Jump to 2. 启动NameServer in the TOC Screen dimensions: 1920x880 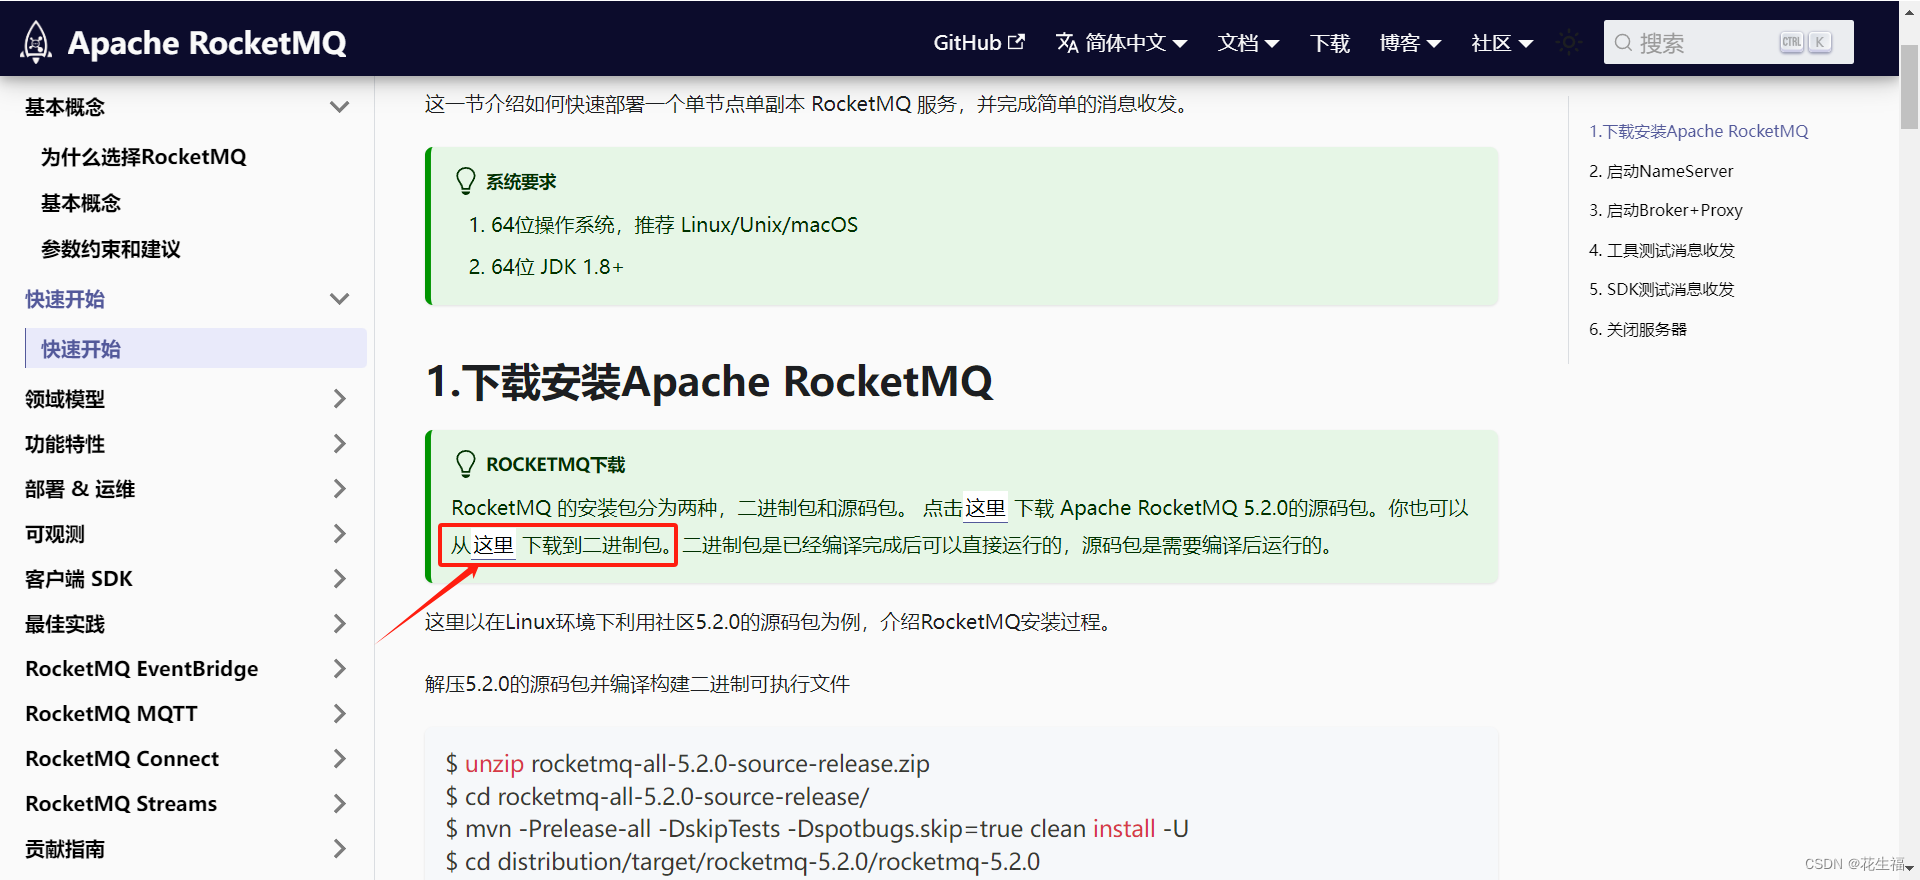(x=1661, y=171)
